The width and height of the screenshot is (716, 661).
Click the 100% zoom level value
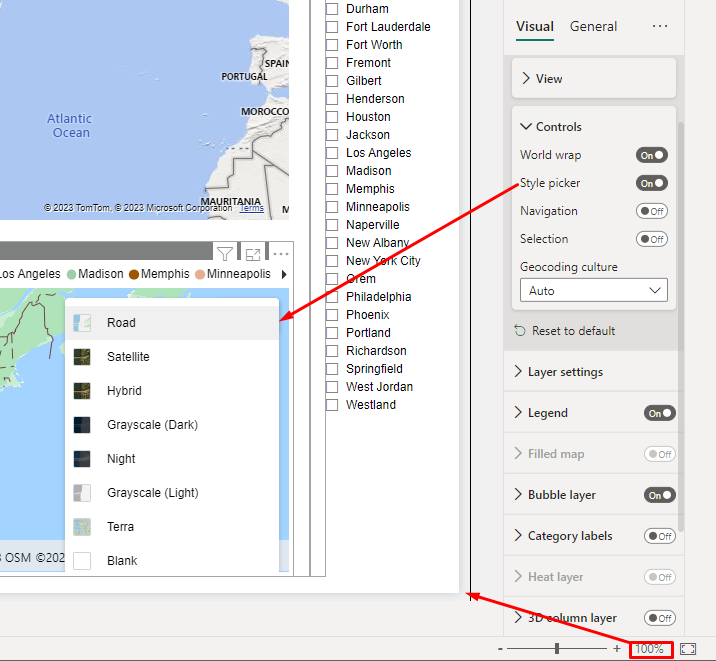(649, 649)
